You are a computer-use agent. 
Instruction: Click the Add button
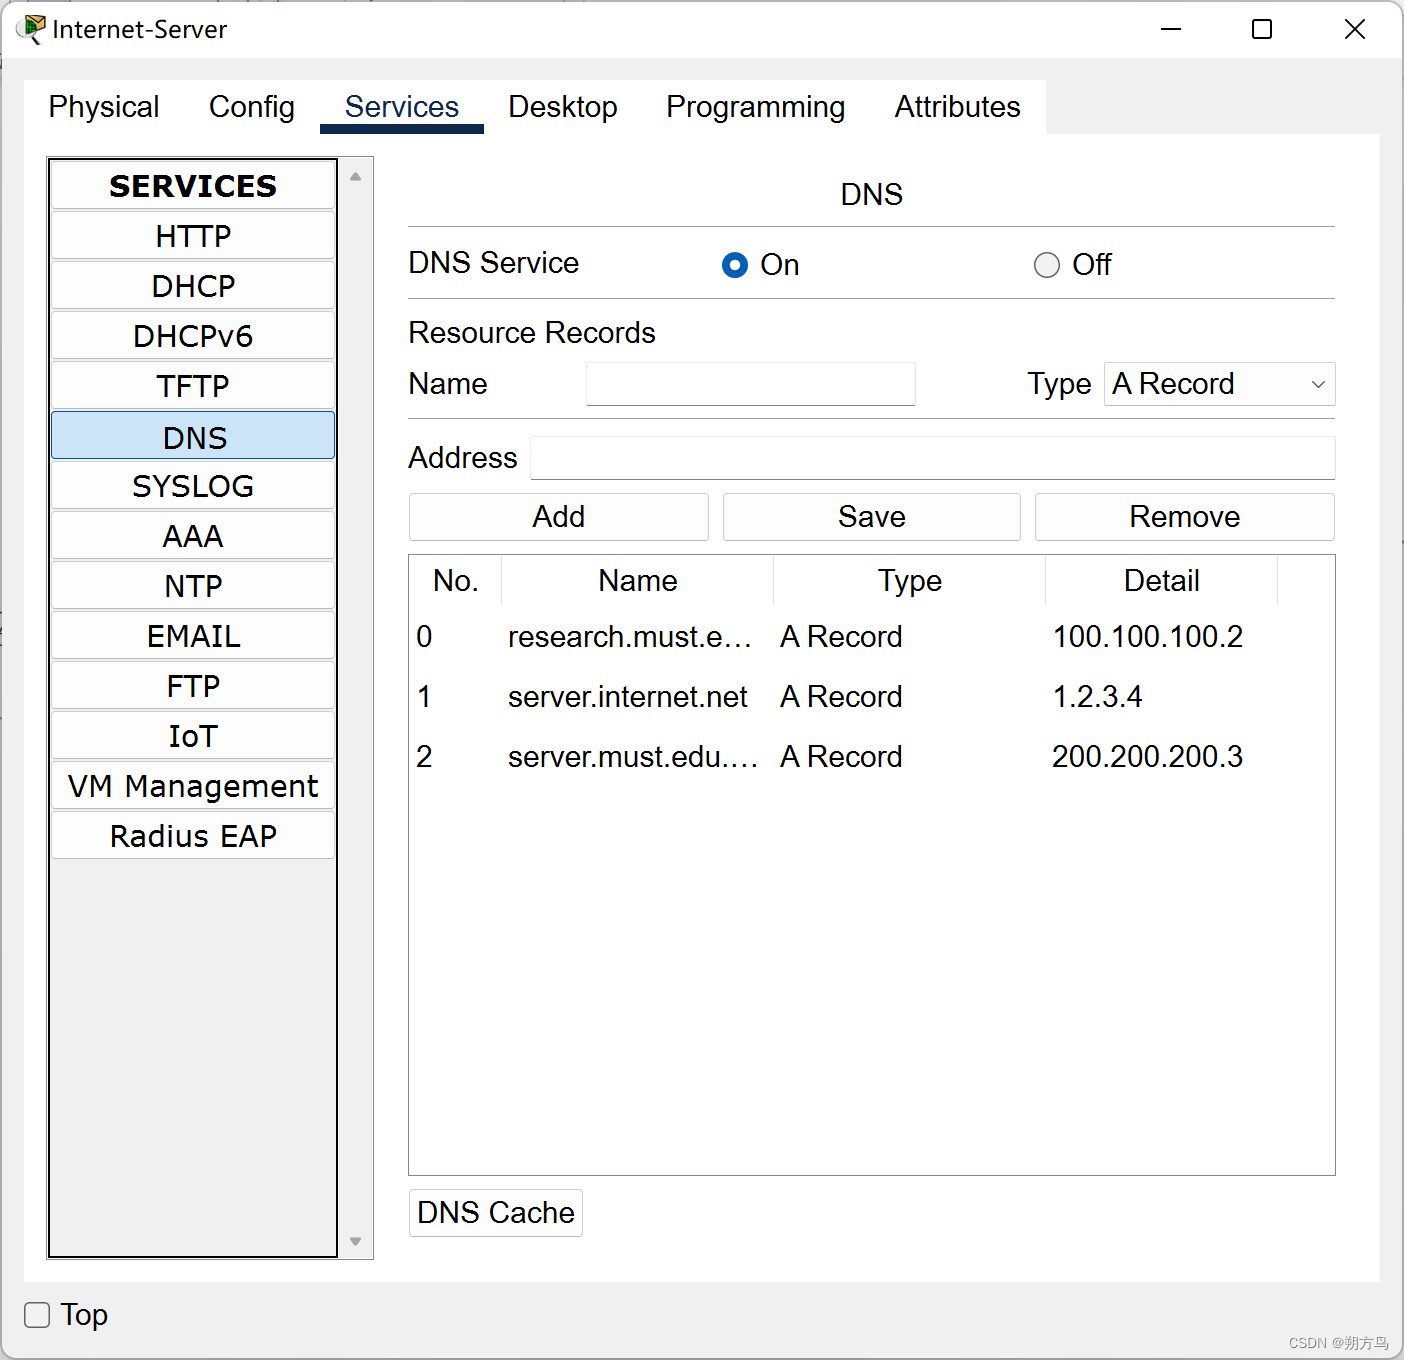(559, 517)
